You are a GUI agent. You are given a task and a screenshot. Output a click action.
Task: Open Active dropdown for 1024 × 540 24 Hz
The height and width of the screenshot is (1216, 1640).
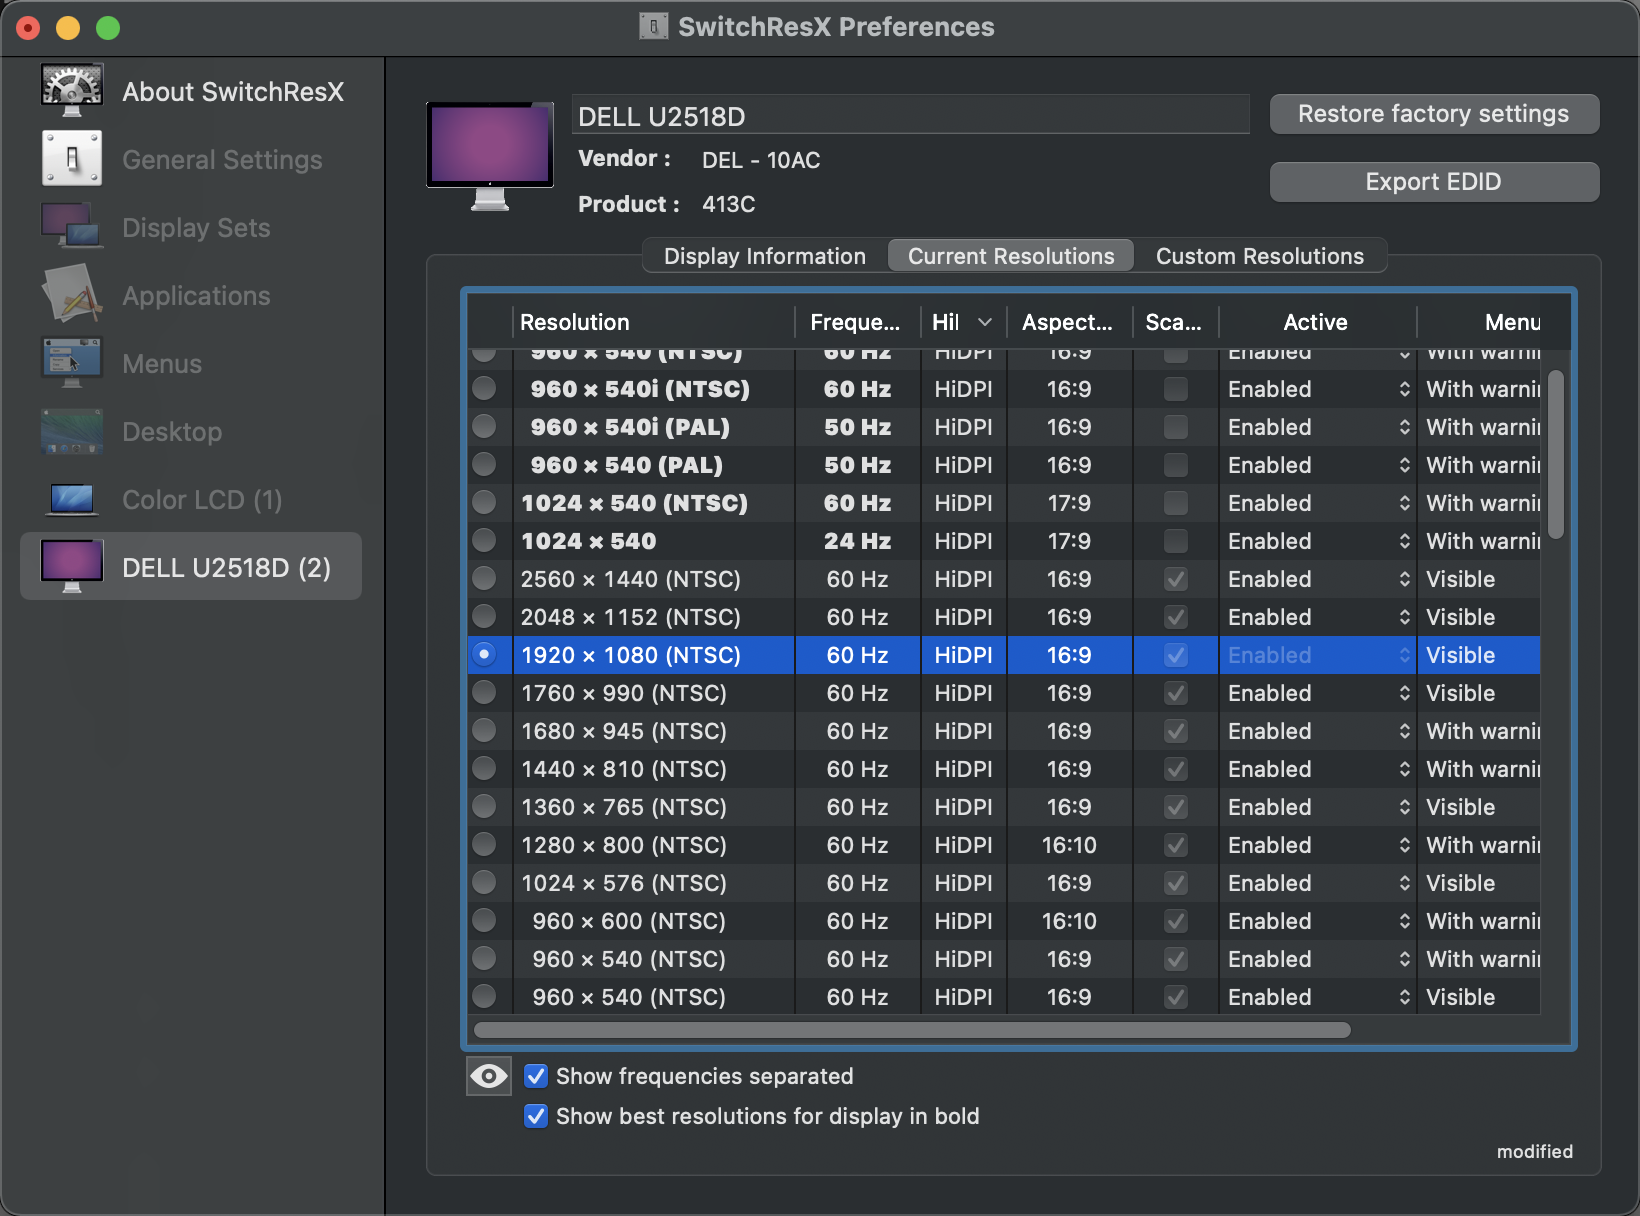pos(1318,541)
